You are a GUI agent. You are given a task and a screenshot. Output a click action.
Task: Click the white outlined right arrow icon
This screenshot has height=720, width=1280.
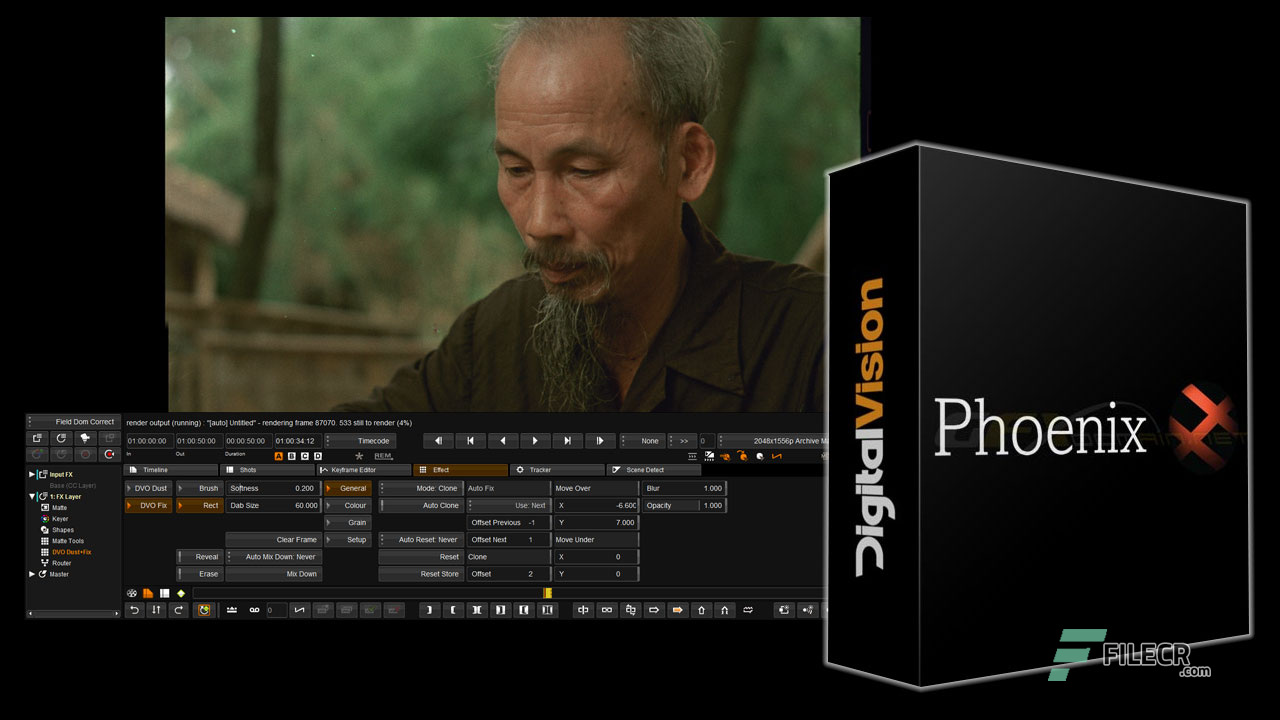(x=654, y=610)
